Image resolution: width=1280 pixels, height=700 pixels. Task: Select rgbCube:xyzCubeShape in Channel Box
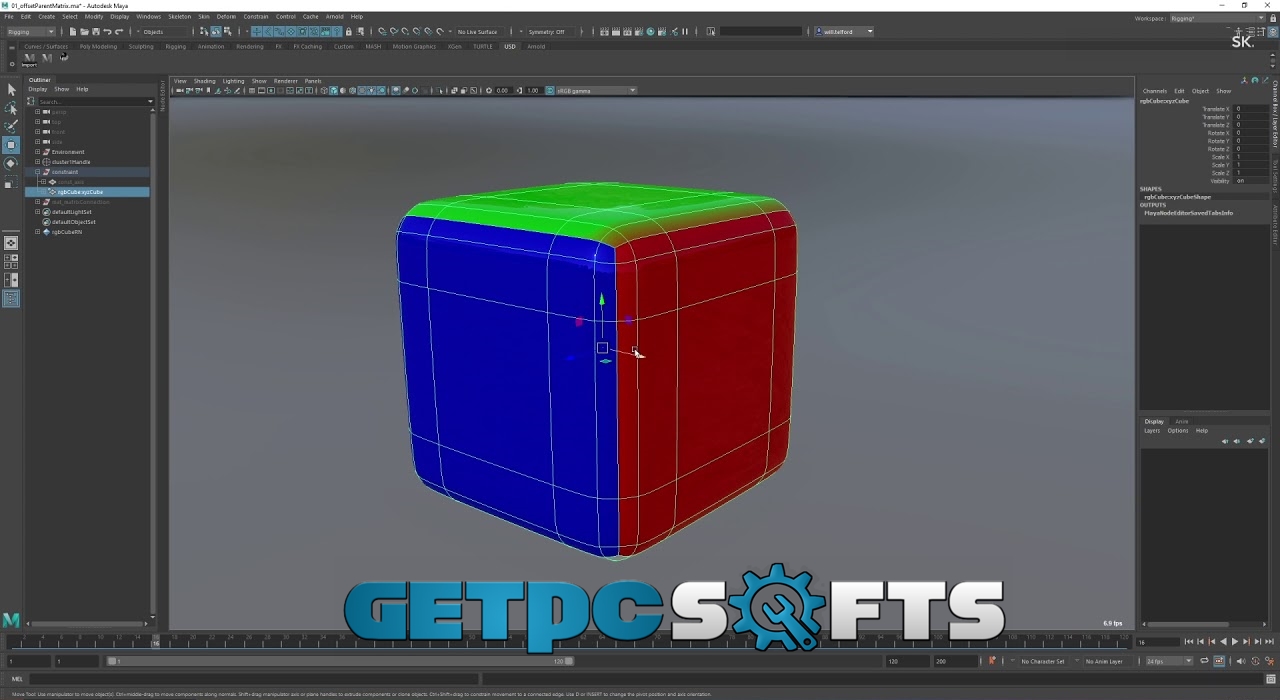[x=1177, y=197]
